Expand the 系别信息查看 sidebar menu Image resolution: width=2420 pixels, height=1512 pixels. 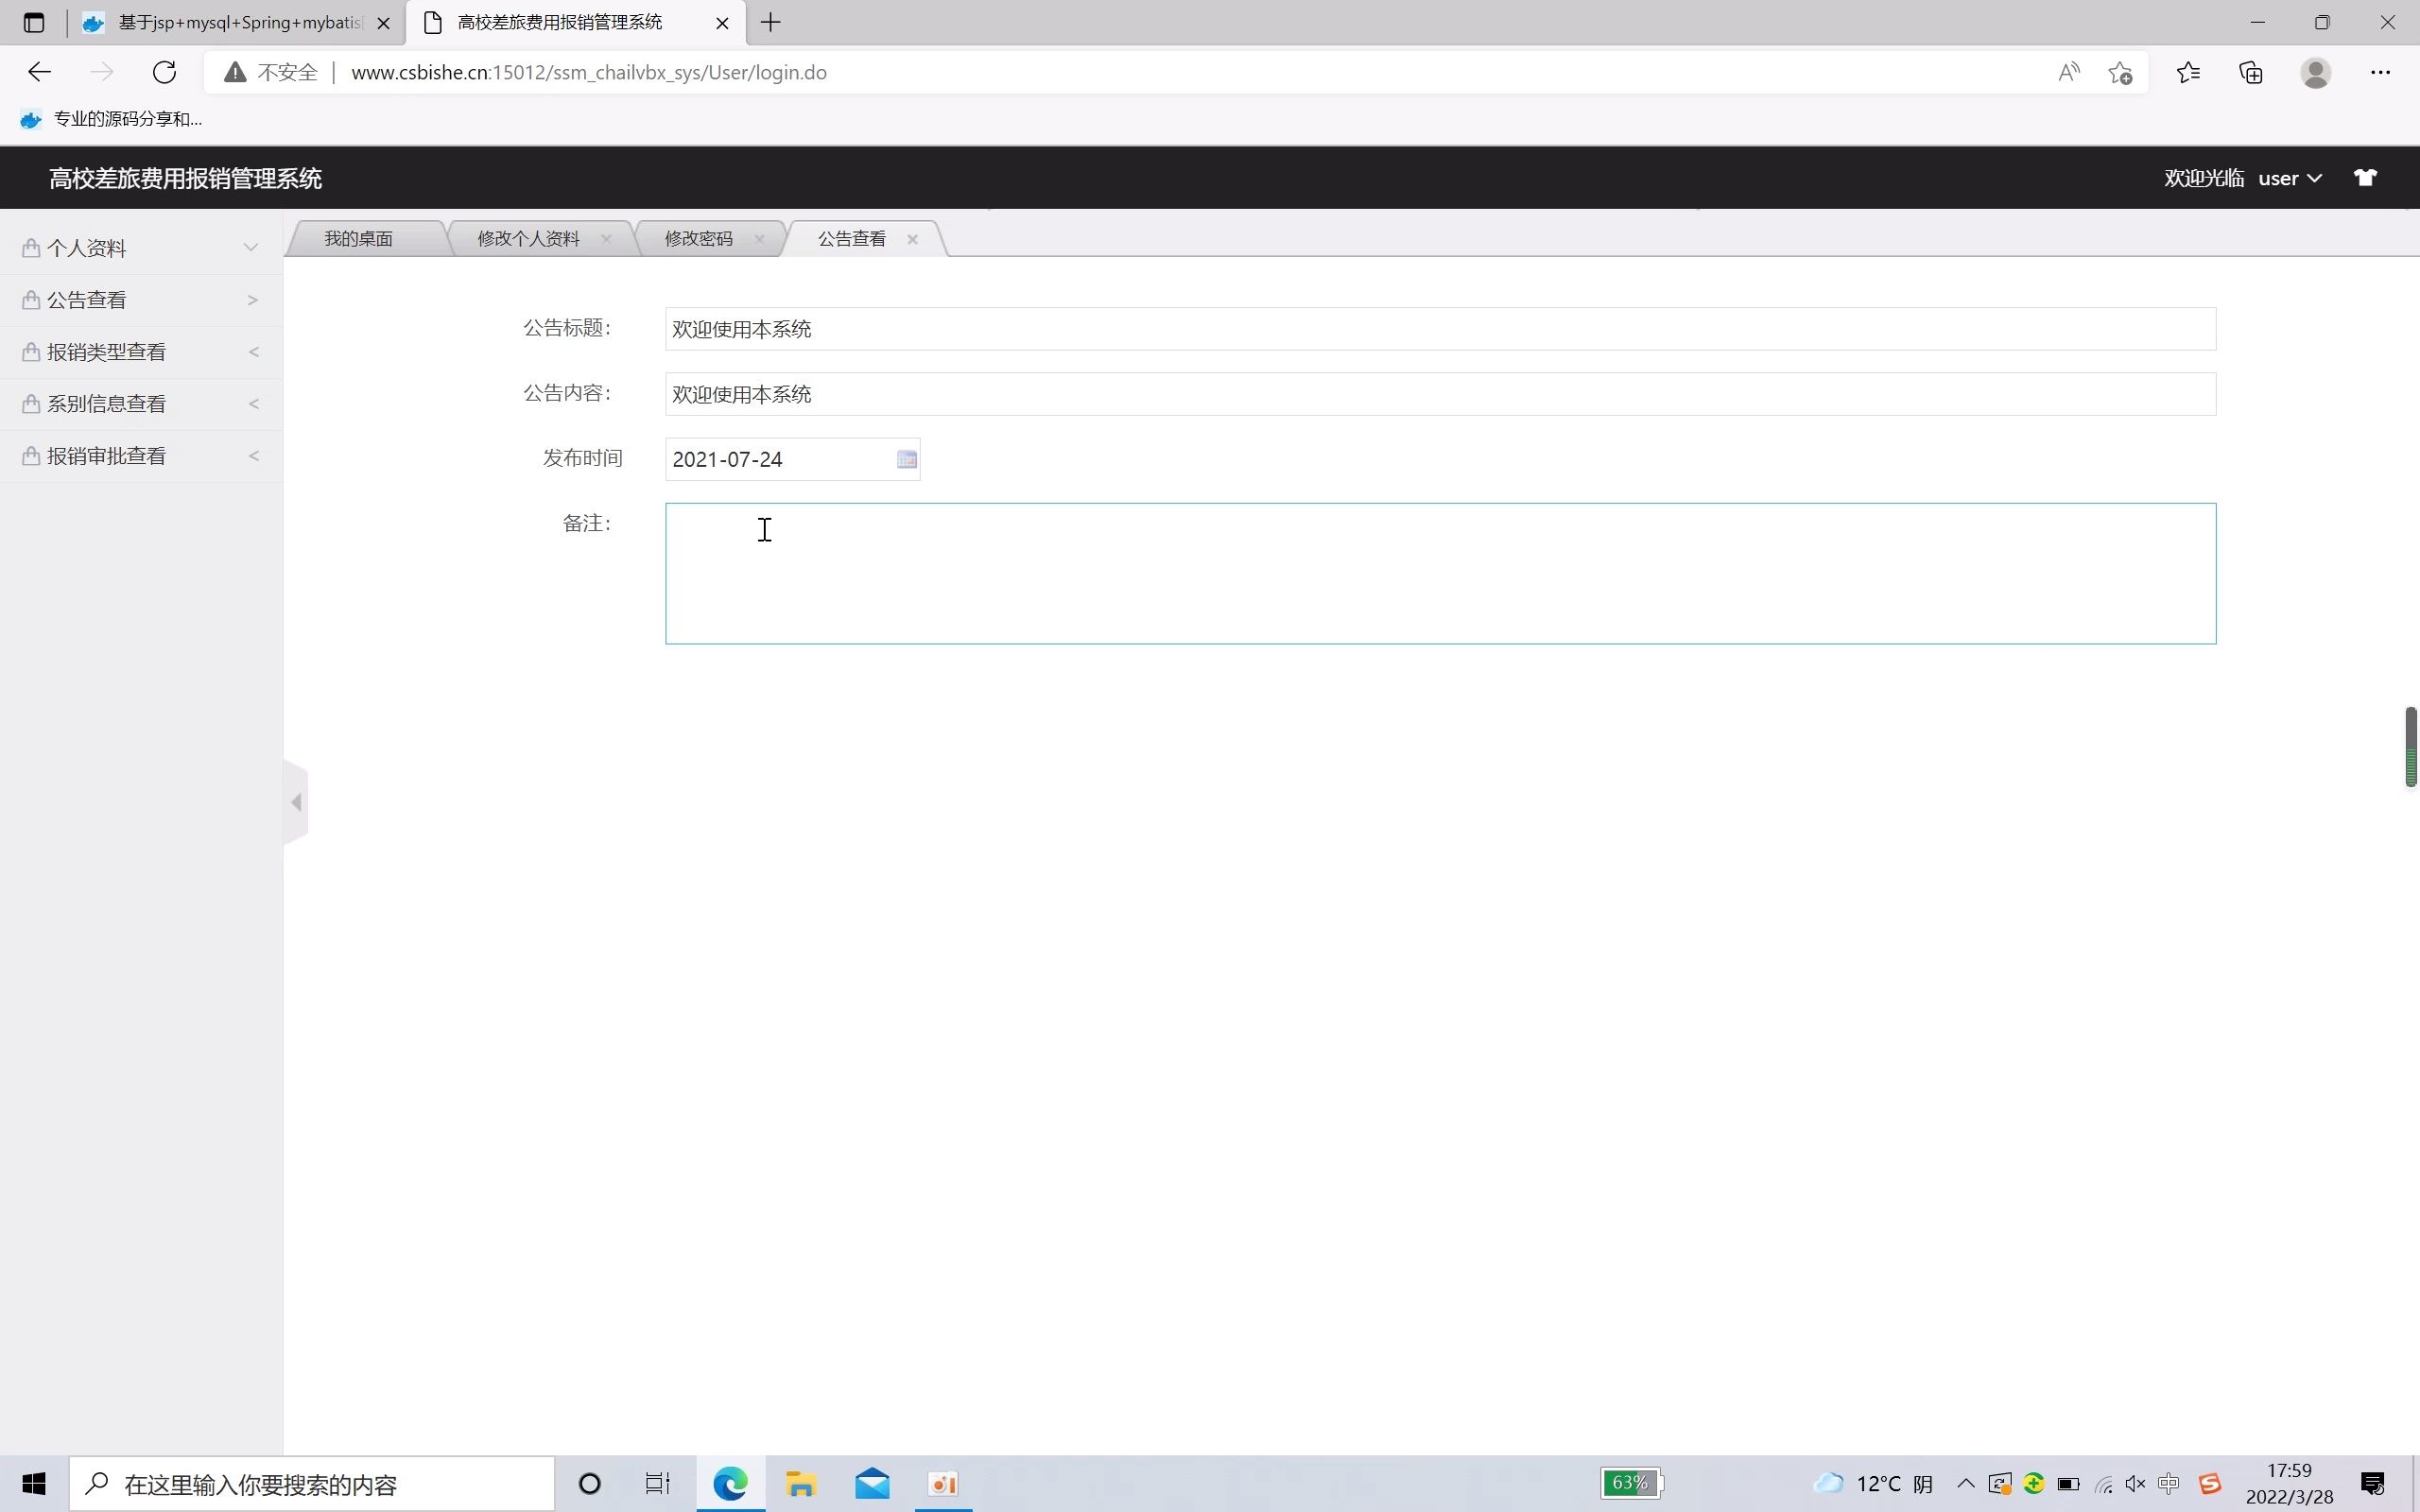(140, 404)
